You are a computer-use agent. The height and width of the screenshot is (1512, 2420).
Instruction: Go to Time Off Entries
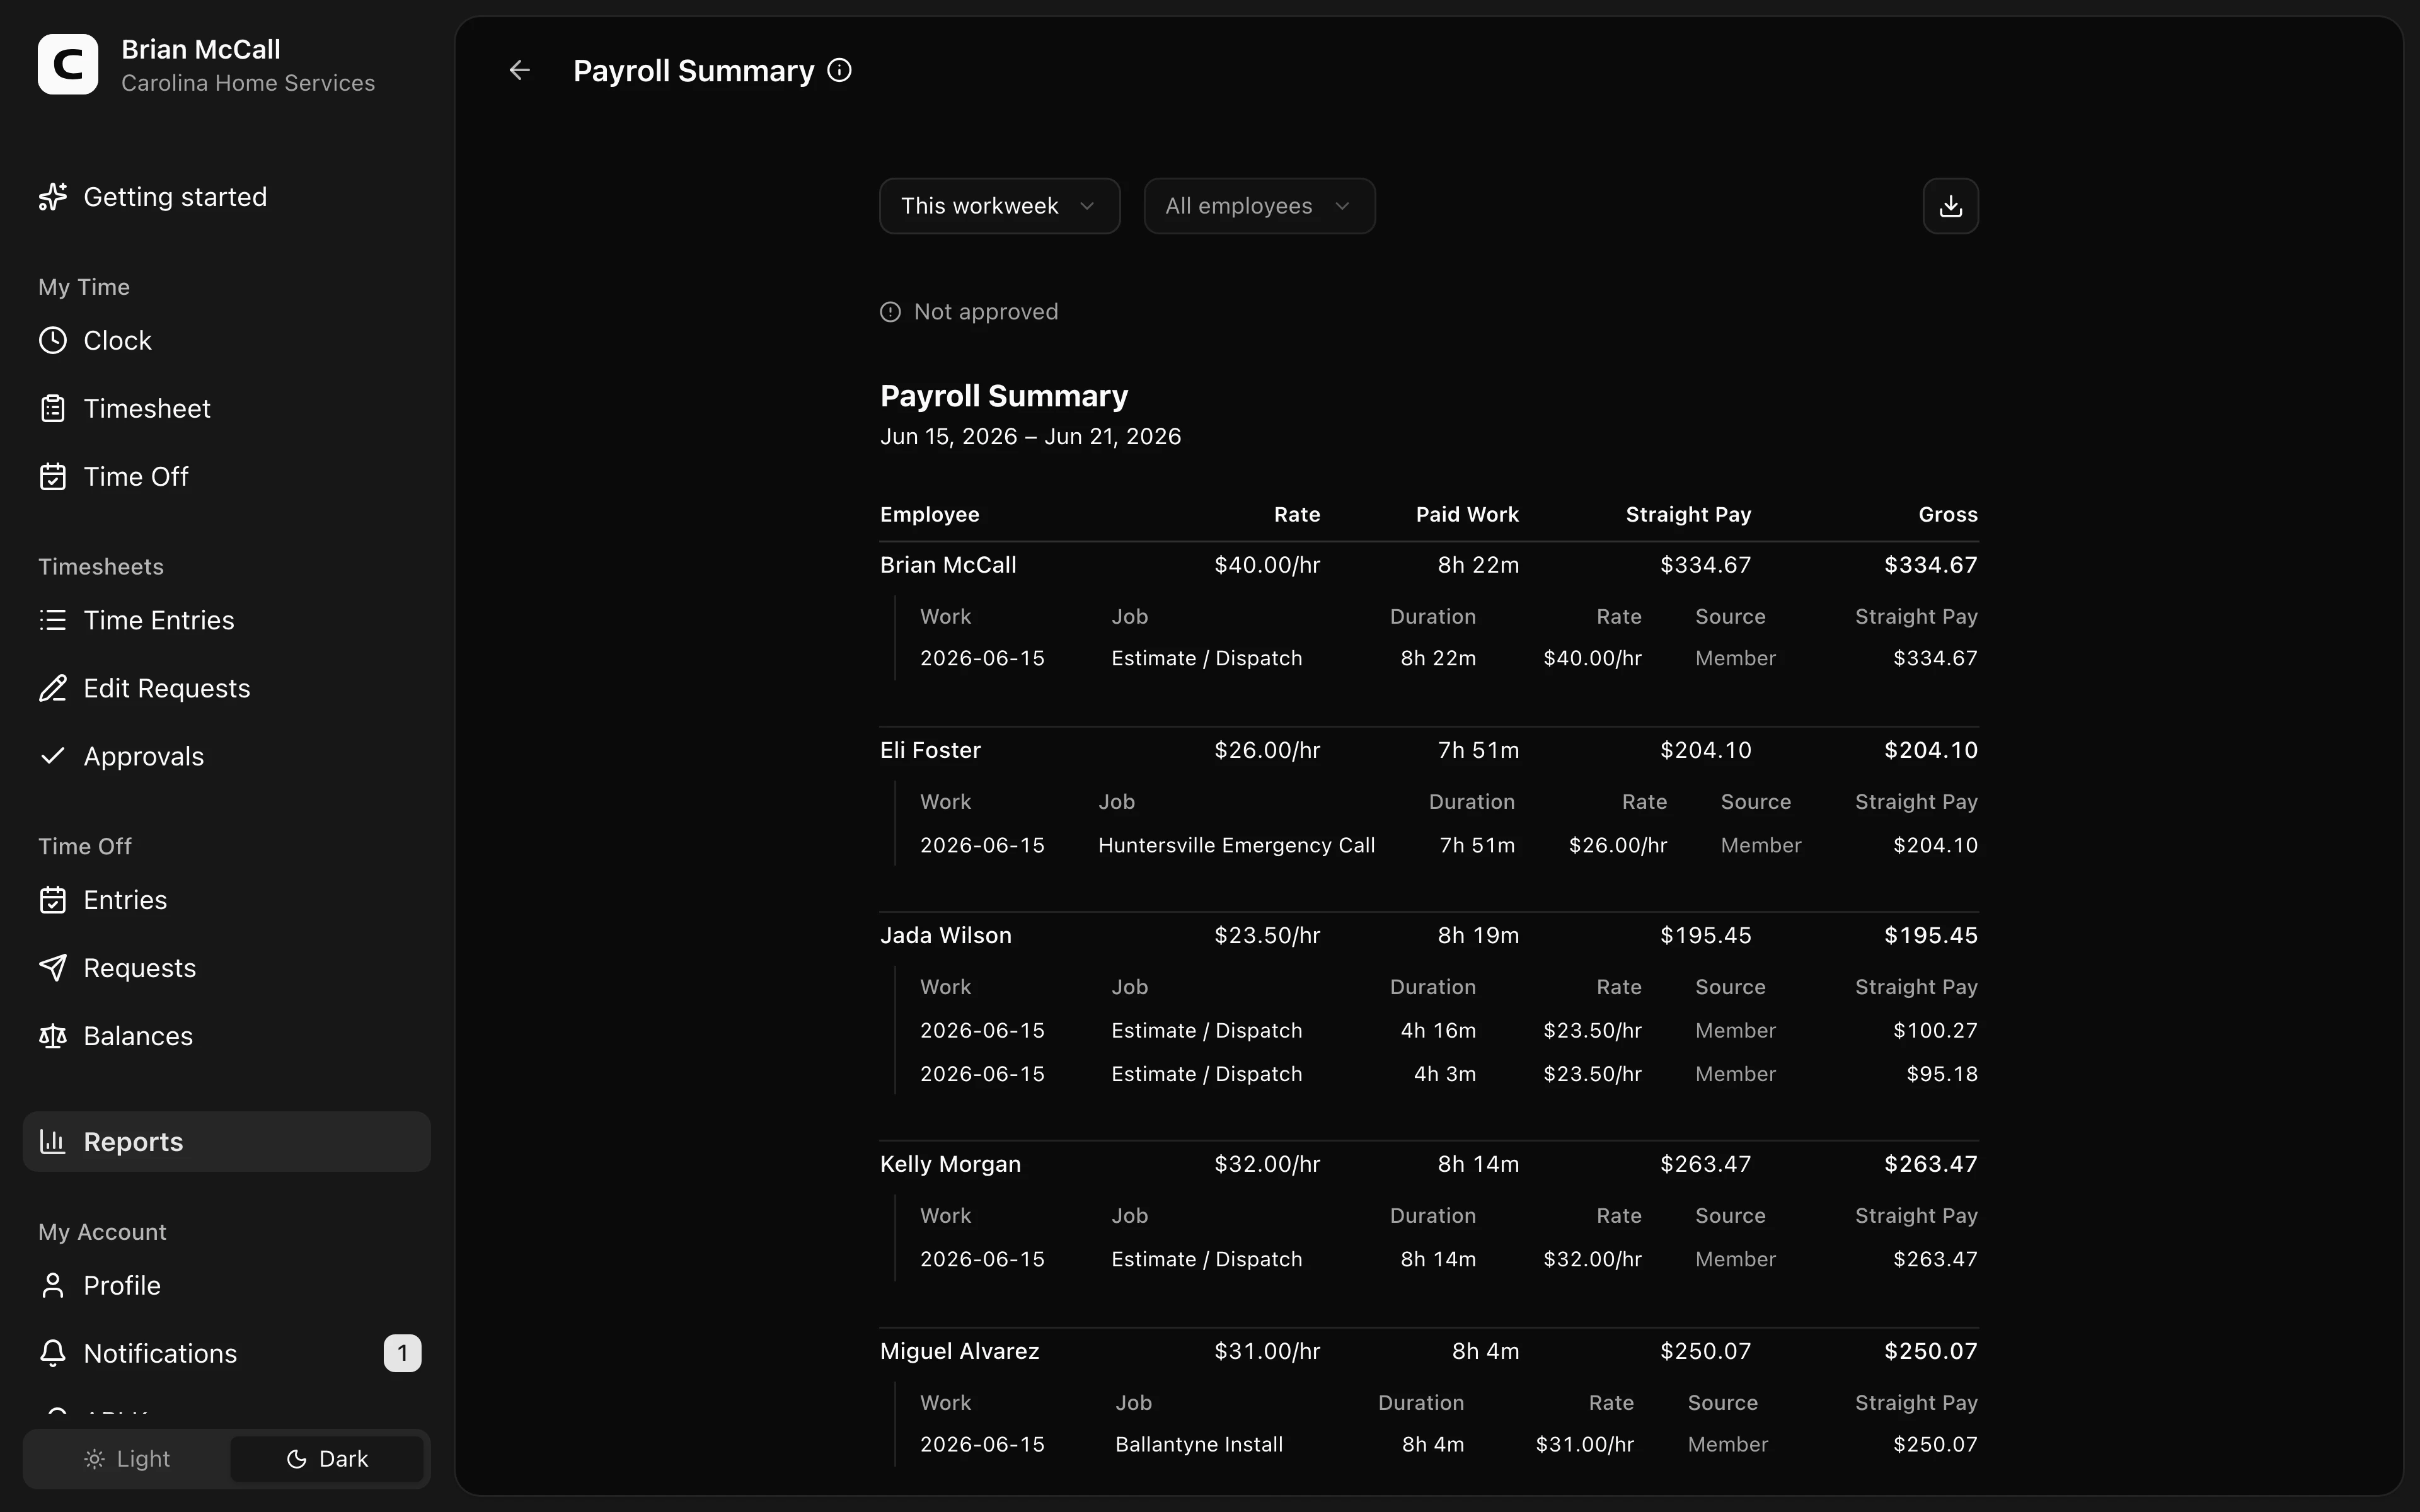[227, 900]
